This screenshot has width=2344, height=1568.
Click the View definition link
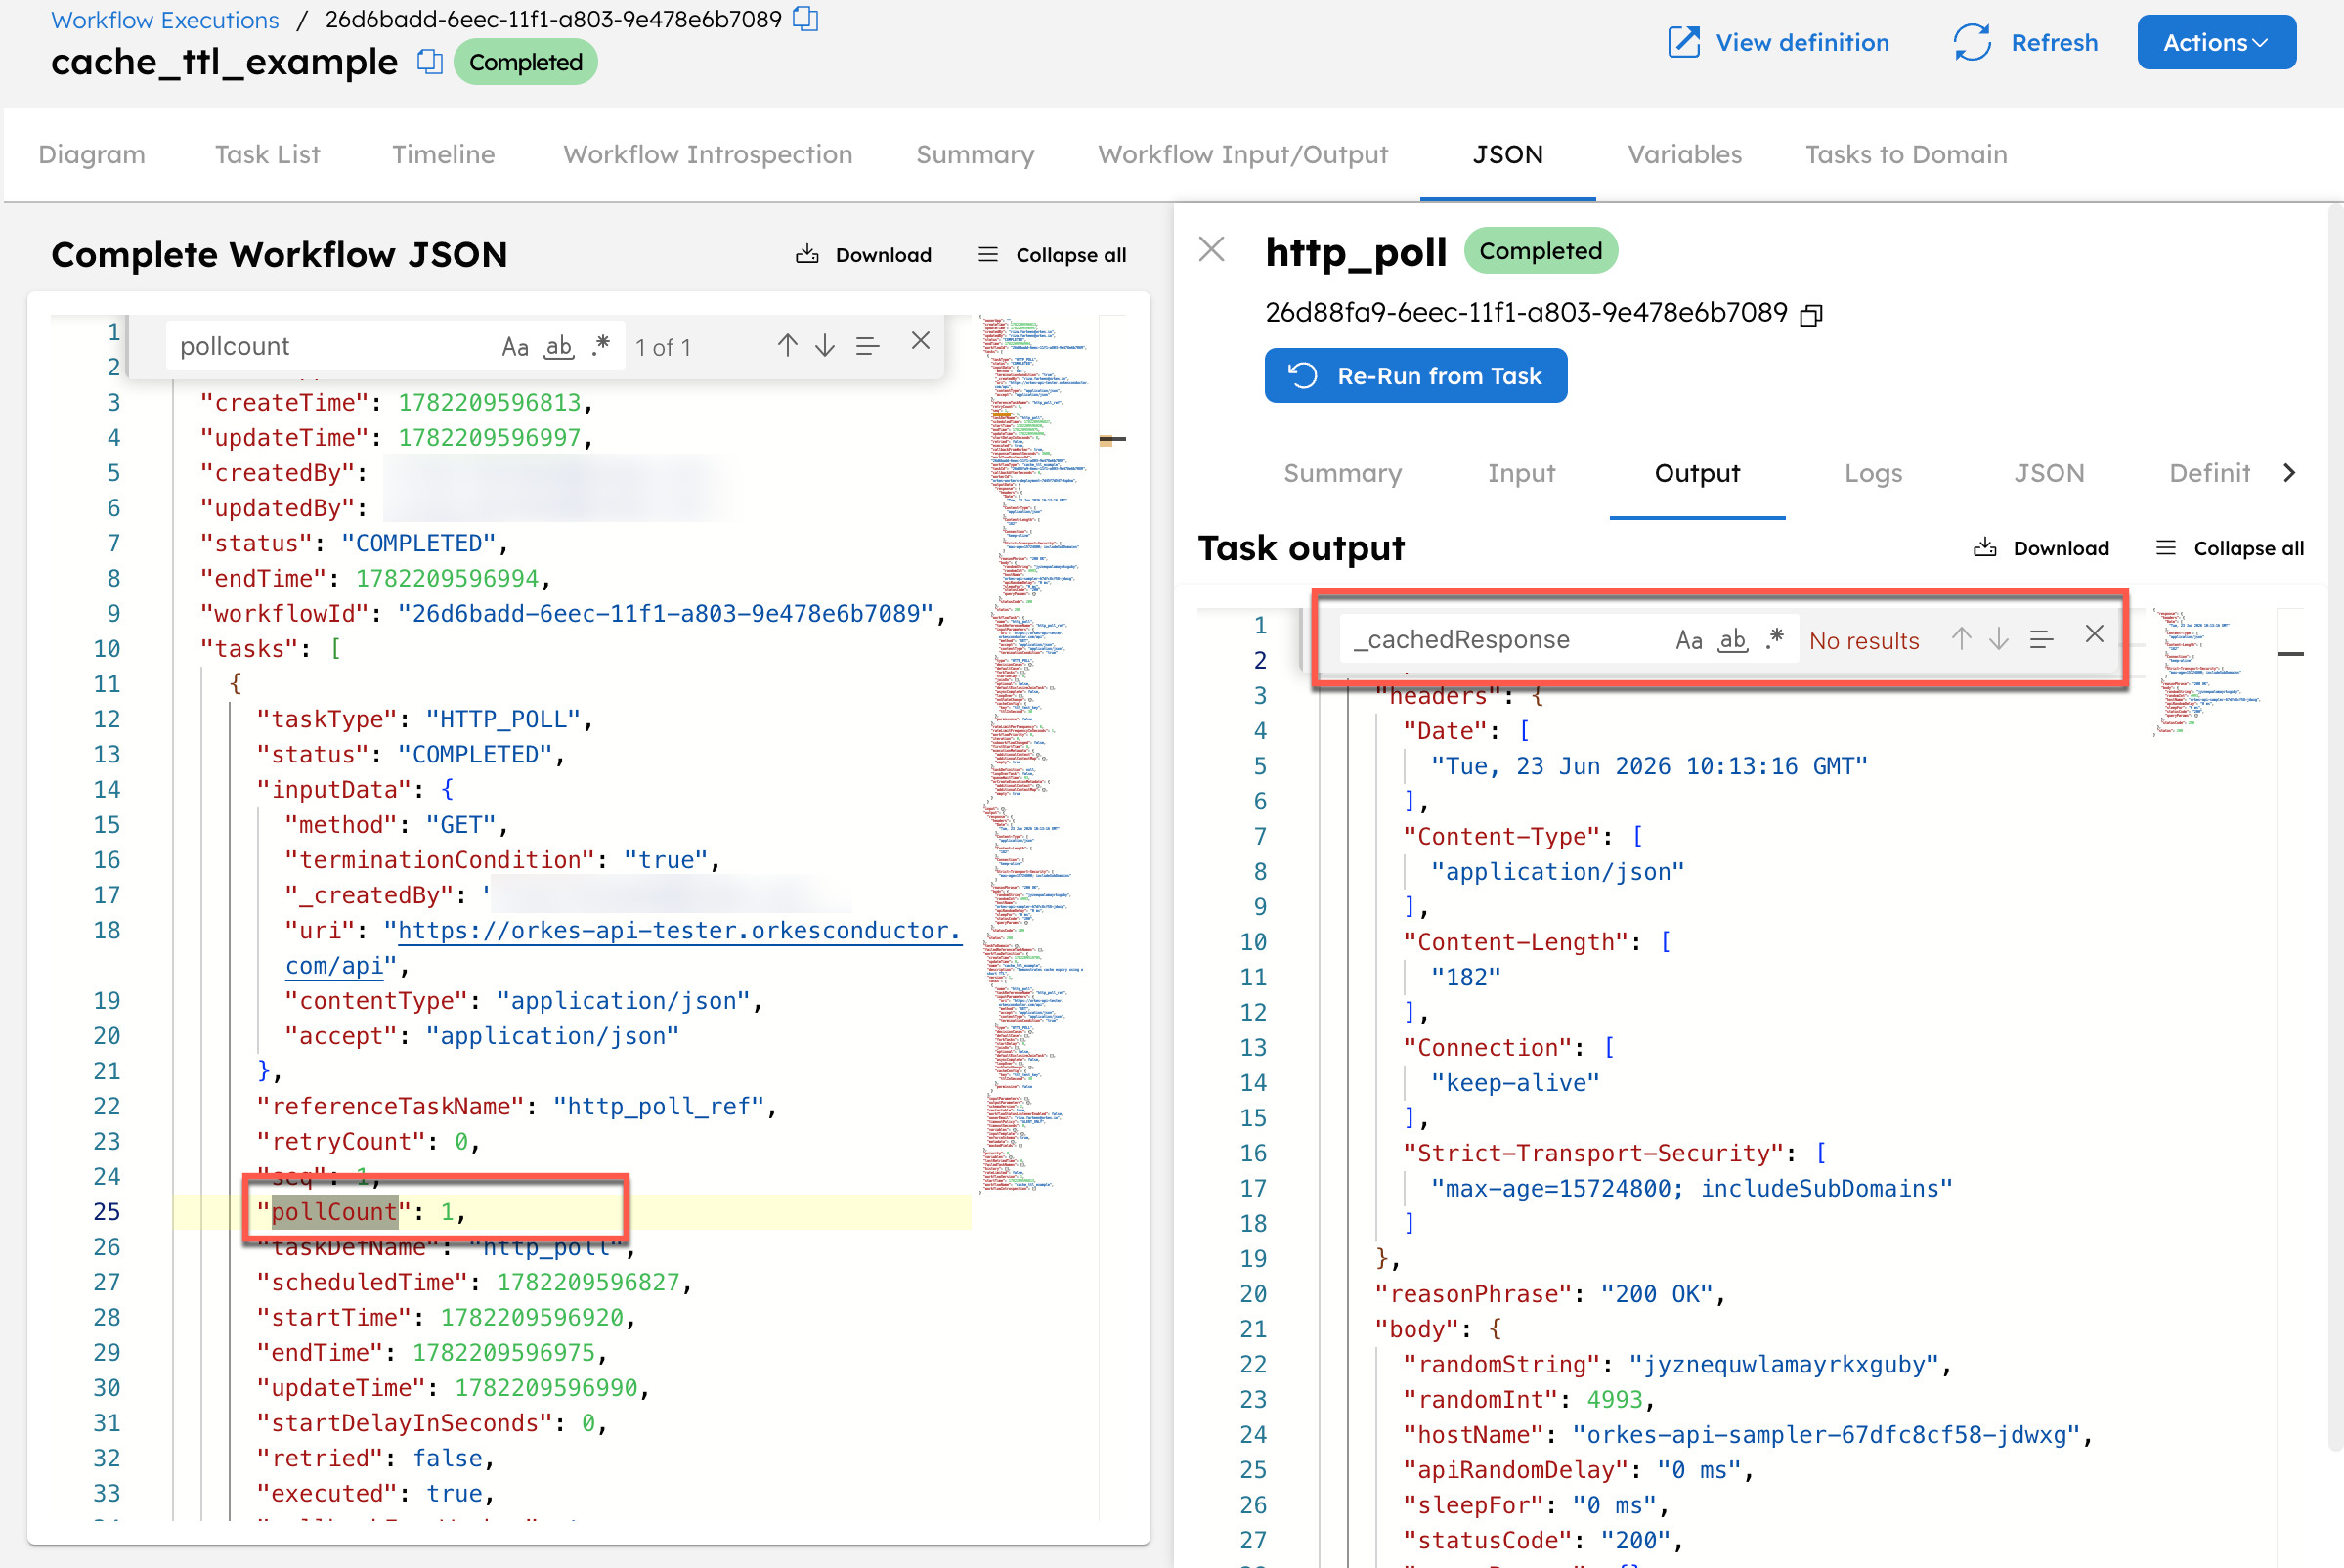click(x=1778, y=42)
